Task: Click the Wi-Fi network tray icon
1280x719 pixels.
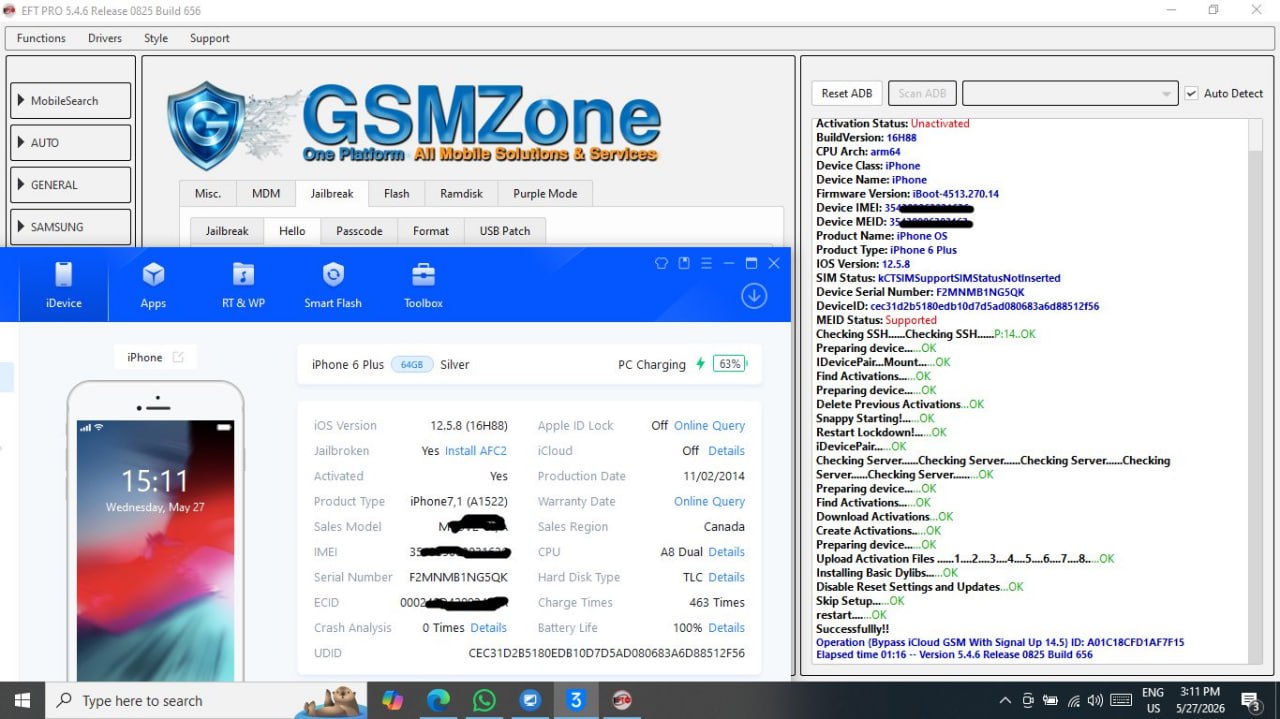Action: [x=1073, y=700]
